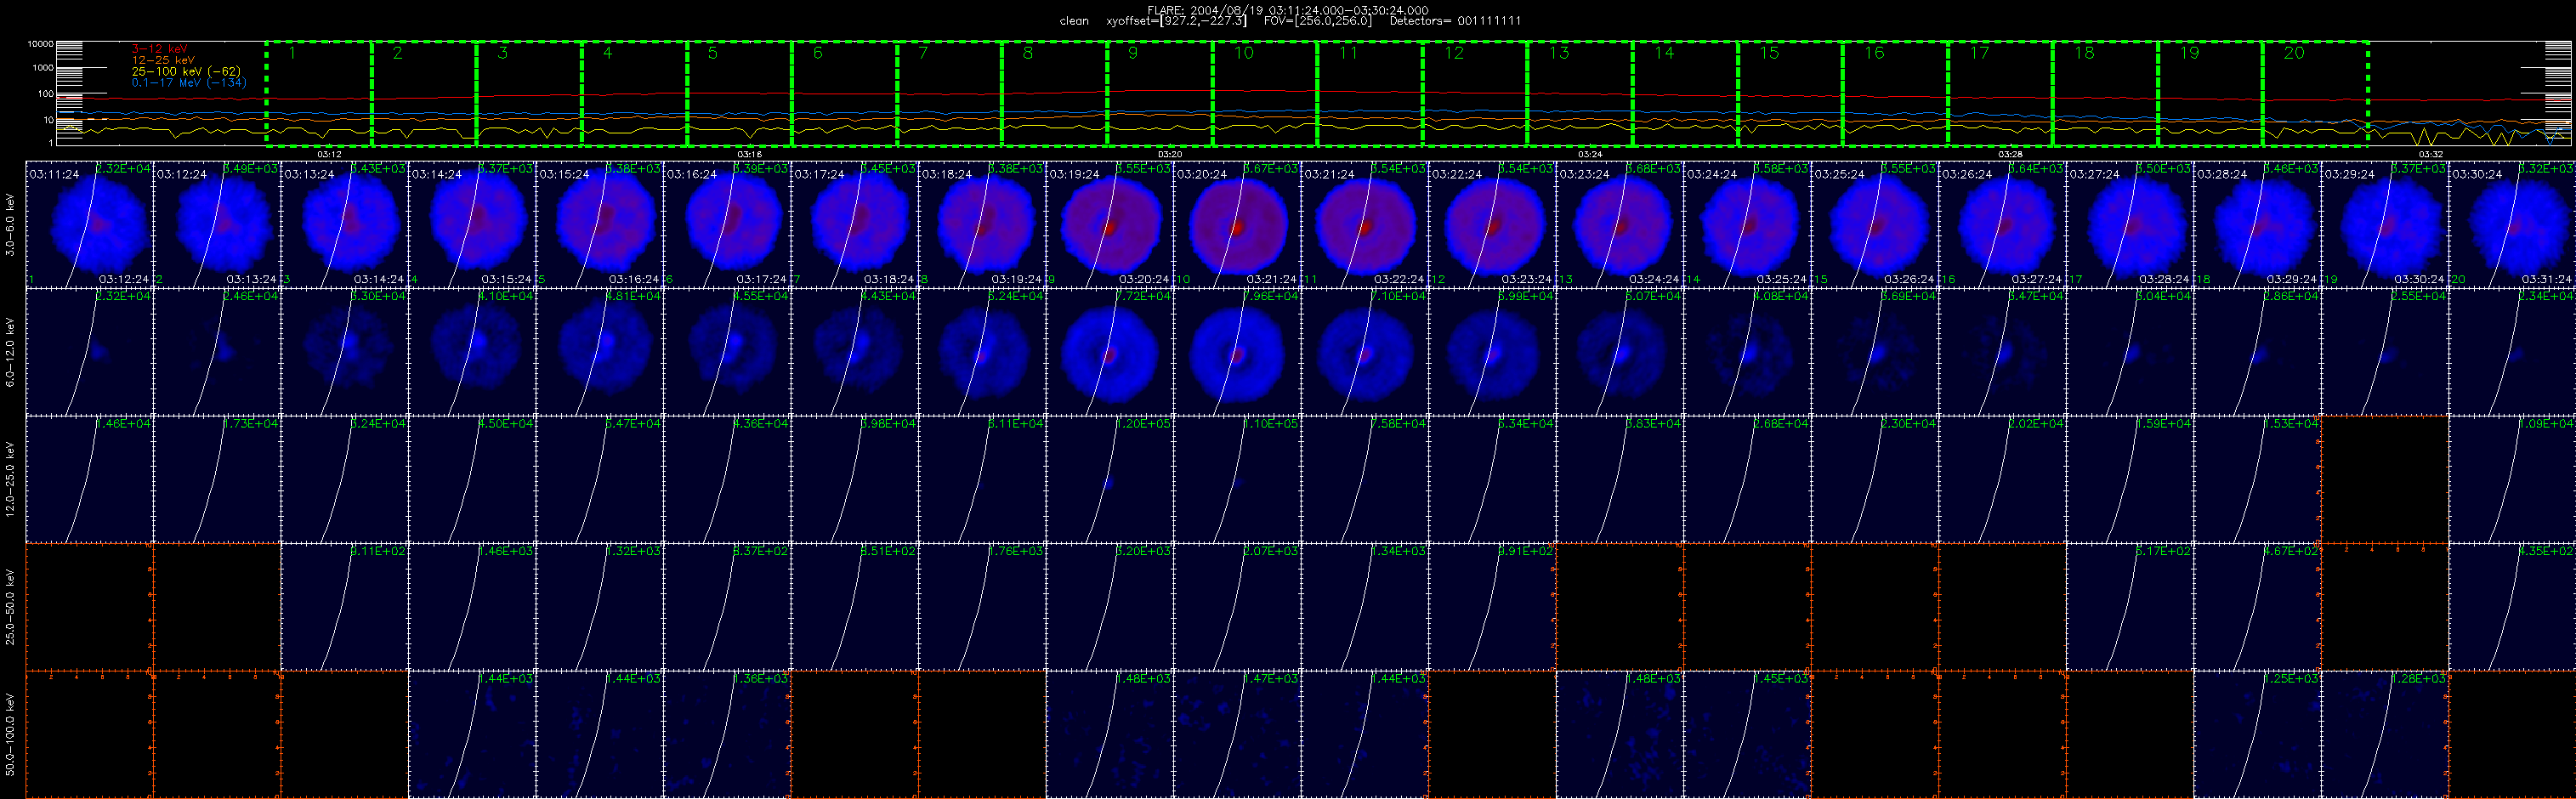Choose the 25.0-50.0 keV image labeled 2.07E+03

[1237, 607]
